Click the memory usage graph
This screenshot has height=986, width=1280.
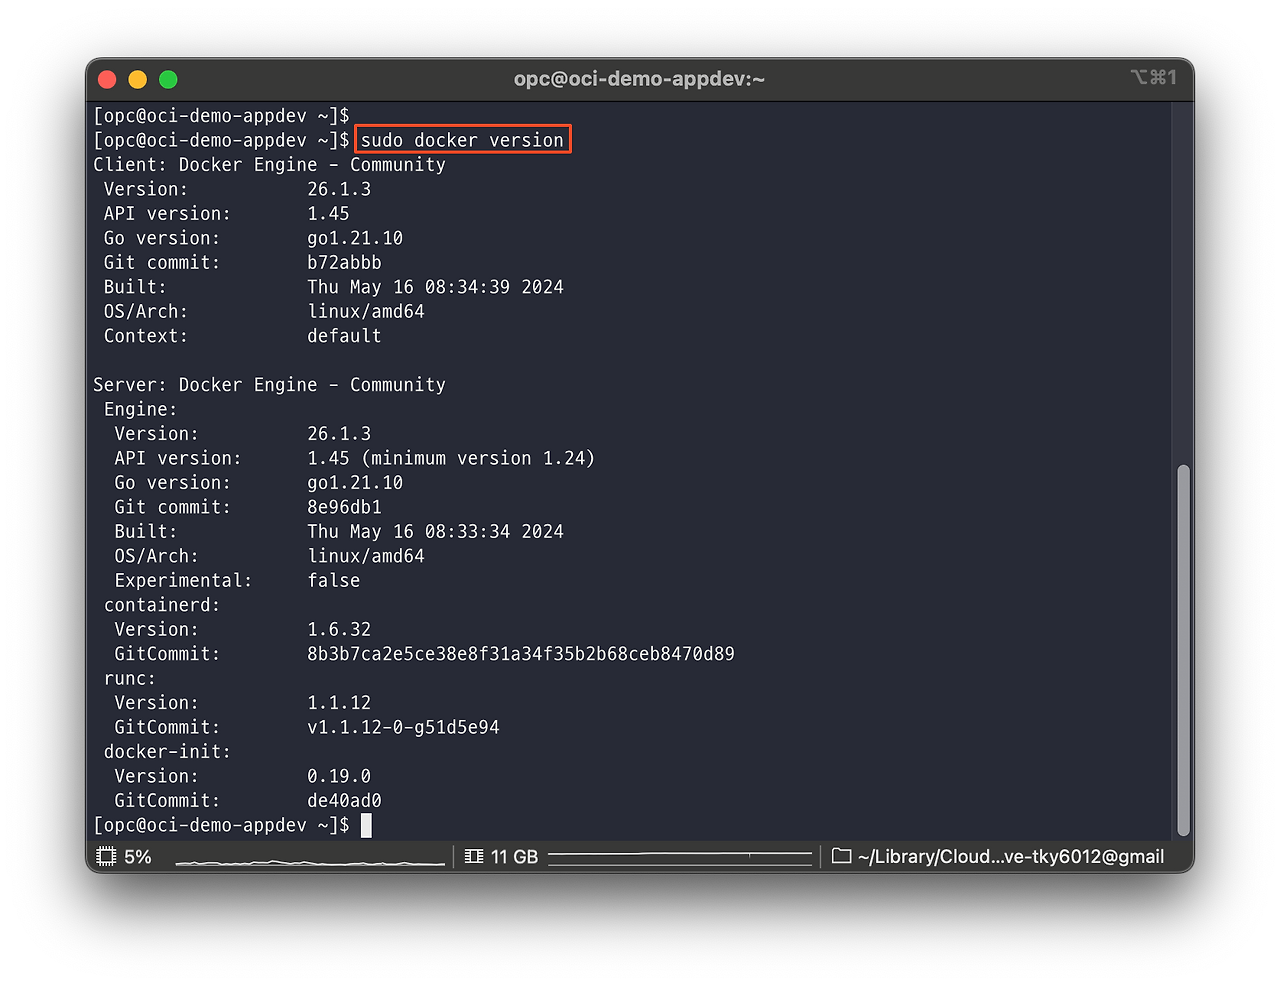[x=680, y=857]
